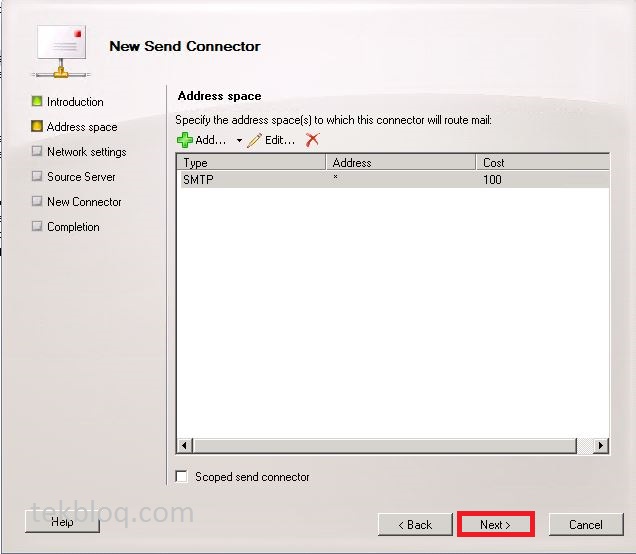Viewport: 636px width, 554px height.
Task: Click the left scroll arrow
Action: [185, 445]
